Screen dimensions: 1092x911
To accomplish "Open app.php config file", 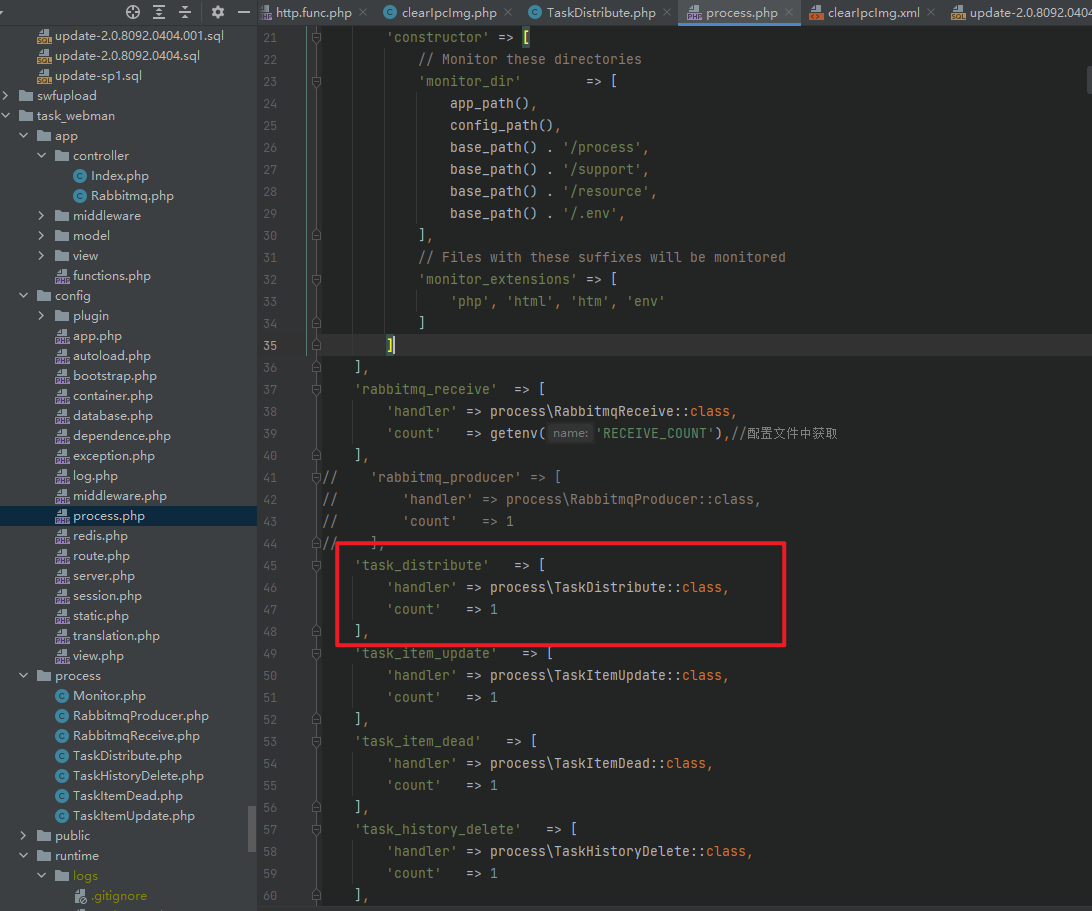I will pyautogui.click(x=98, y=336).
